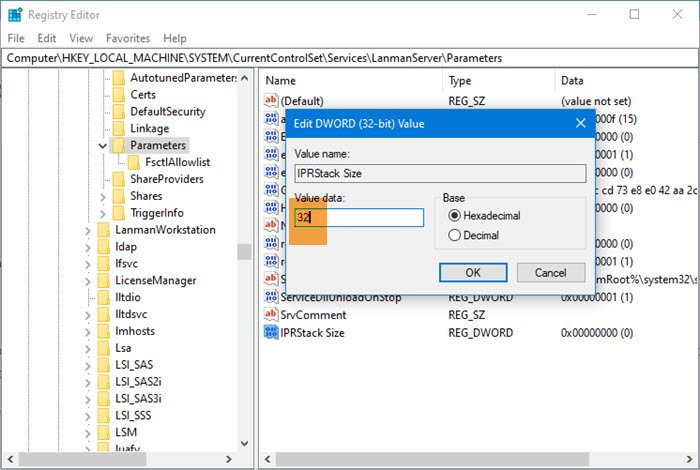700x470 pixels.
Task: Click the DWORD icon beside ServiceDllUnloadOnStop
Action: 271,297
